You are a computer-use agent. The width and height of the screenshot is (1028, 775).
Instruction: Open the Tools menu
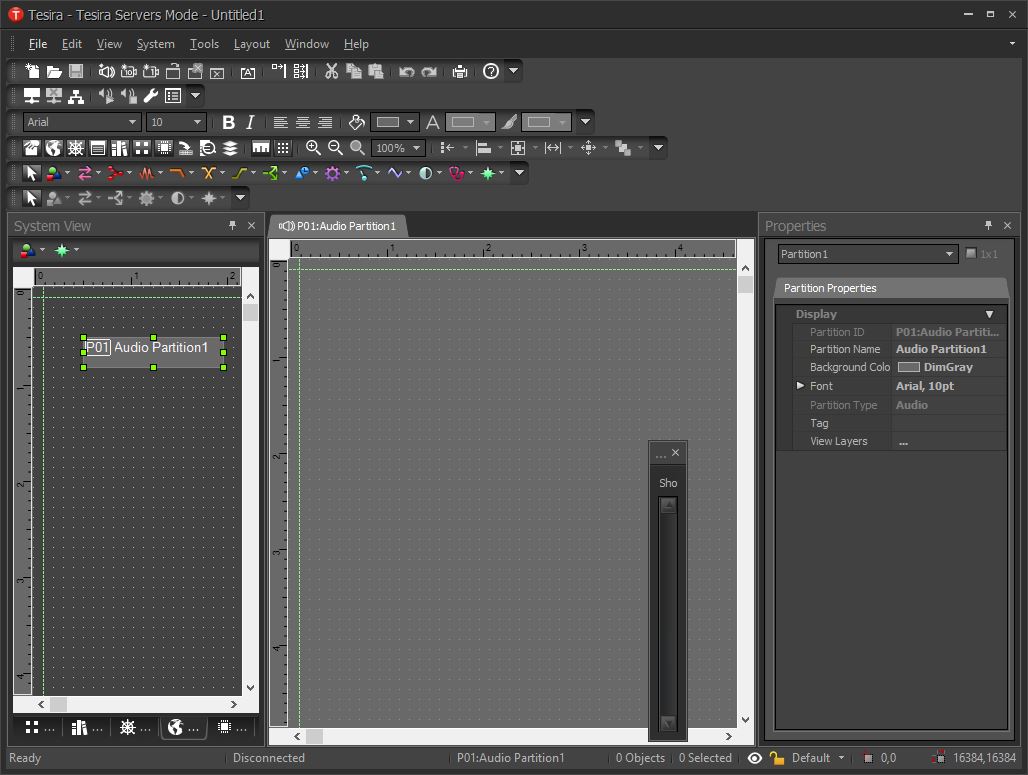204,44
